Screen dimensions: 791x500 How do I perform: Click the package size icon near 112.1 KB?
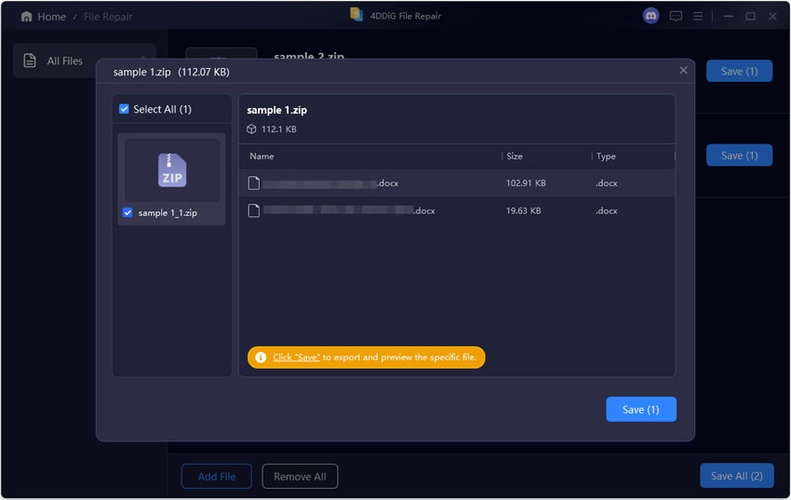(251, 129)
